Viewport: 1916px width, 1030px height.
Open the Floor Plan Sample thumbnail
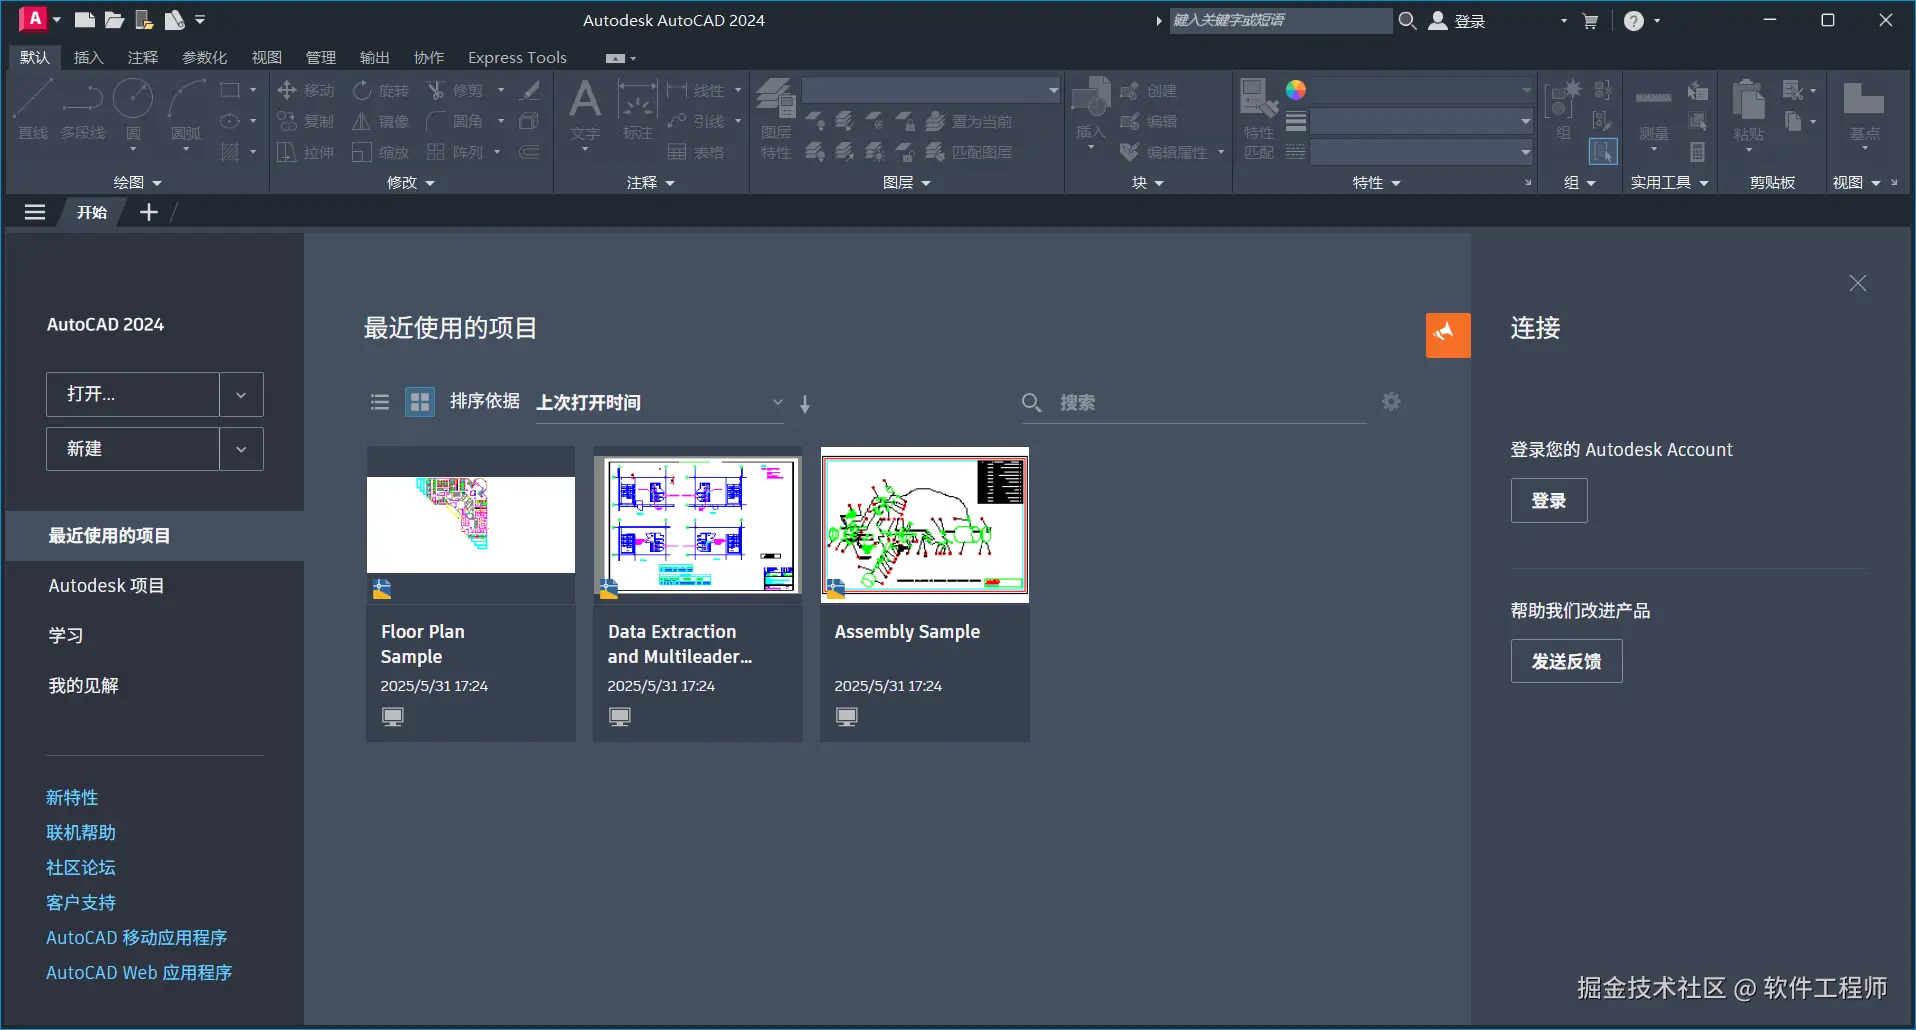[471, 525]
